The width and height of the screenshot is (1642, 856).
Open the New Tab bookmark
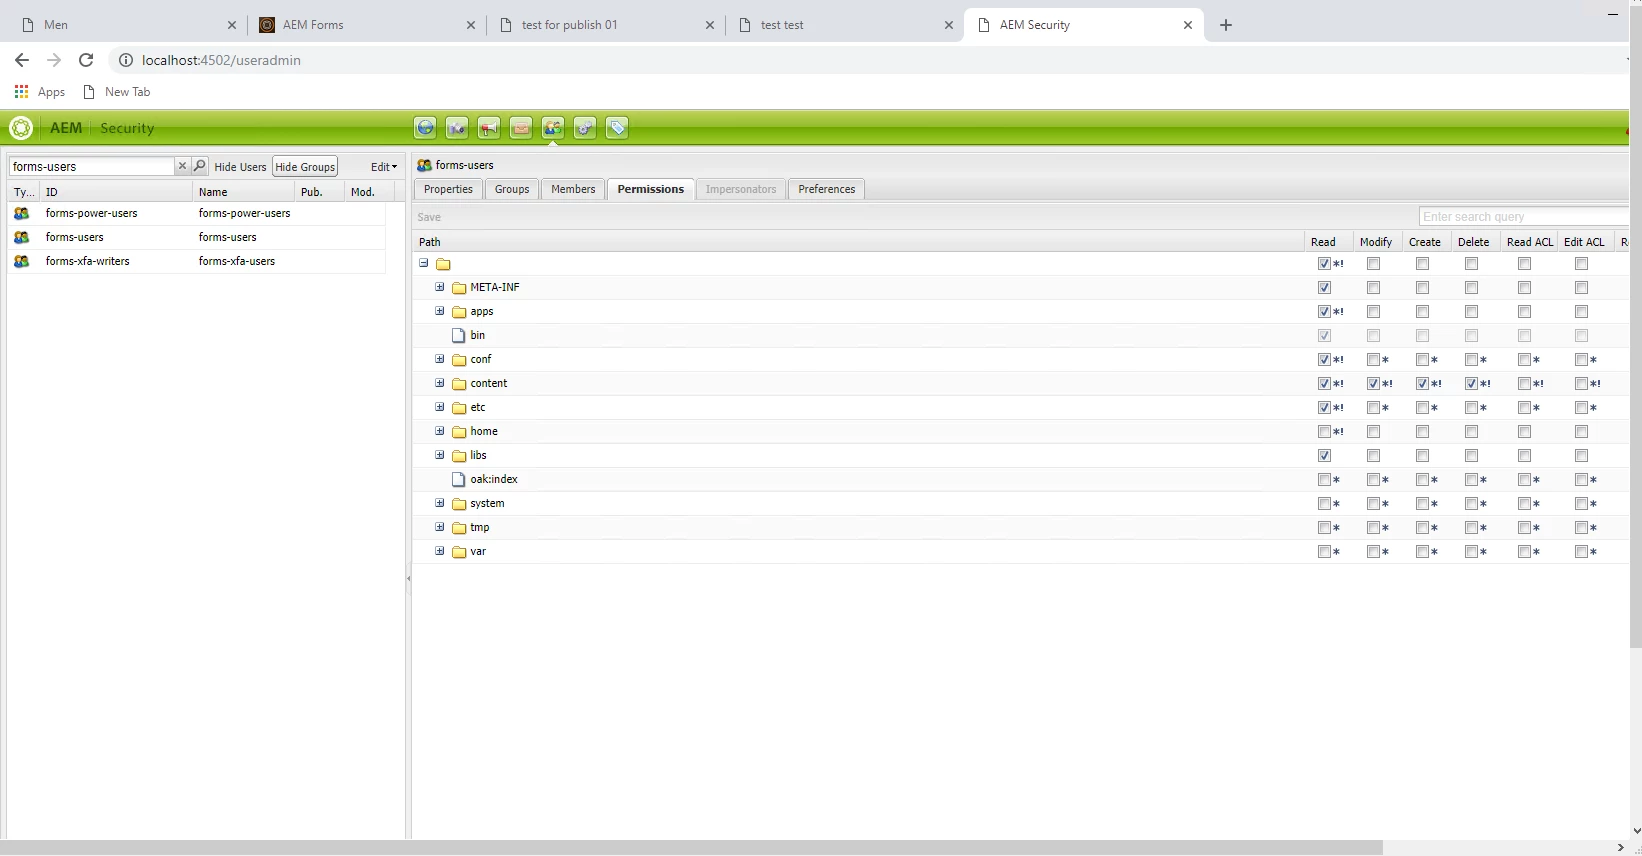[x=117, y=92]
